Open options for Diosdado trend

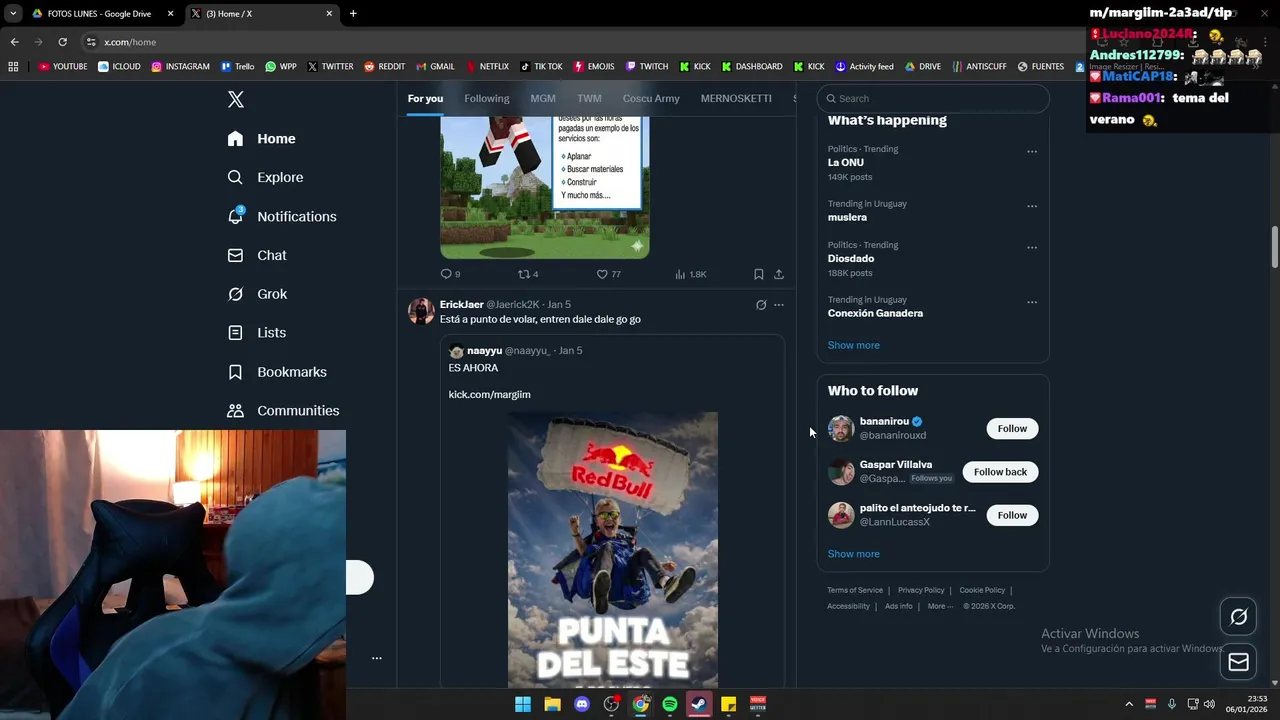[x=1032, y=248]
